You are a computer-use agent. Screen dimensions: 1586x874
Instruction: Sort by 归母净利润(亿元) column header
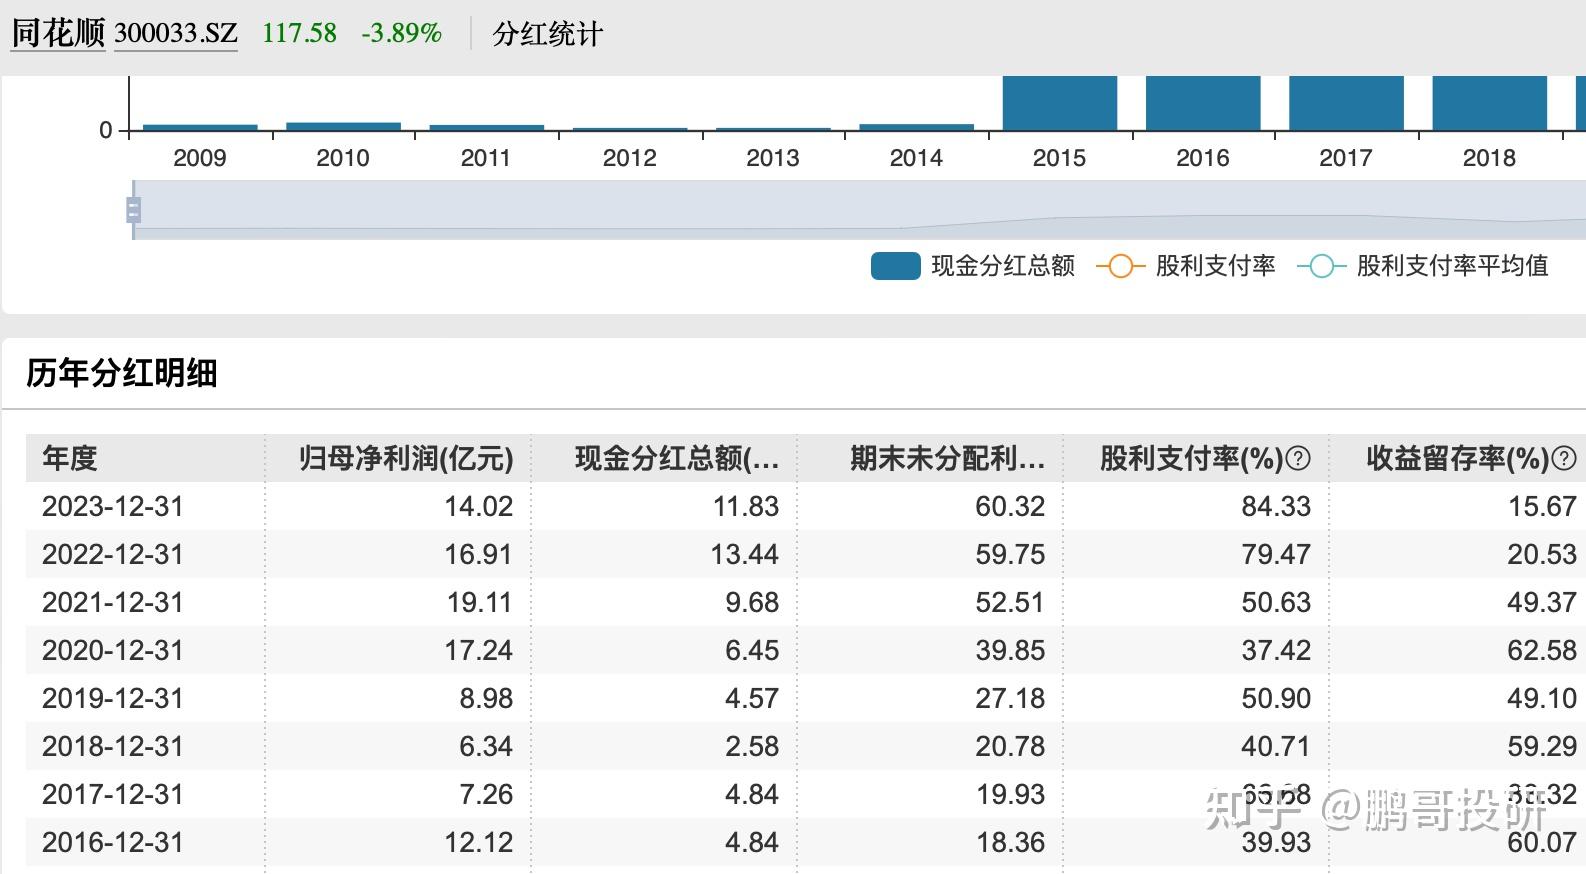point(406,459)
